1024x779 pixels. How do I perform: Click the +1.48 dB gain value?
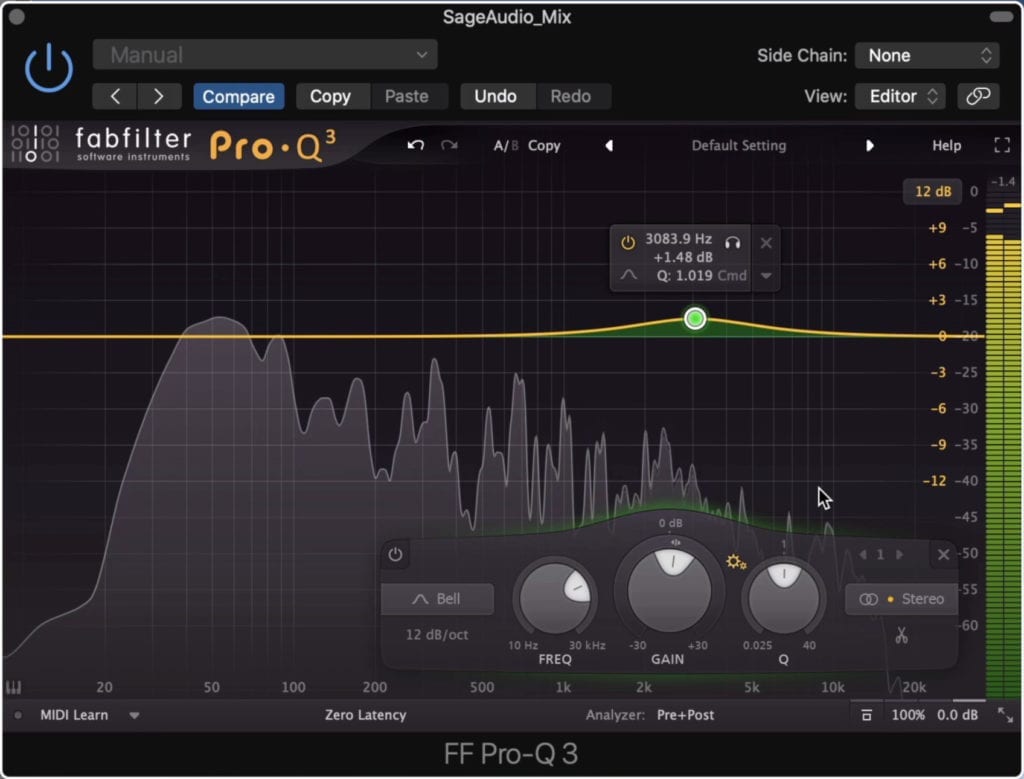coord(683,257)
